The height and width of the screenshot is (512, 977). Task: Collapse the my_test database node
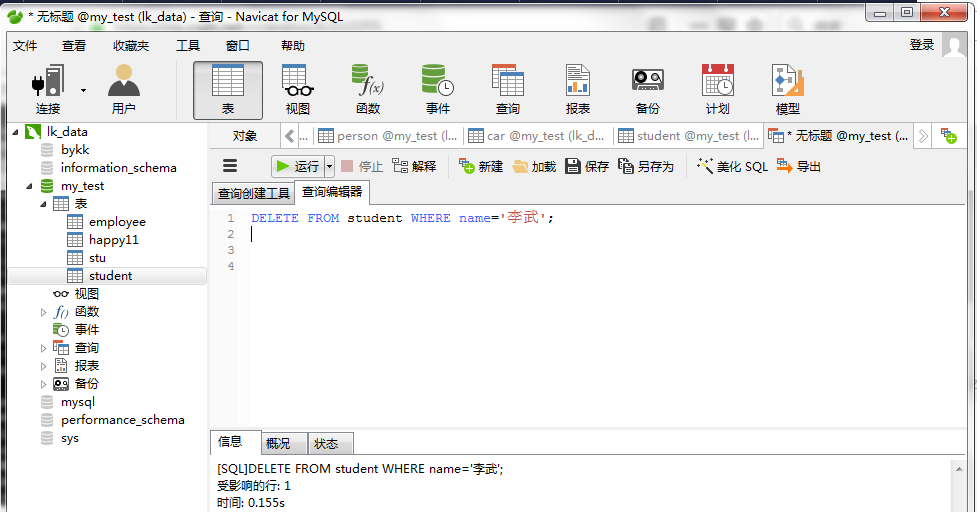pyautogui.click(x=29, y=186)
